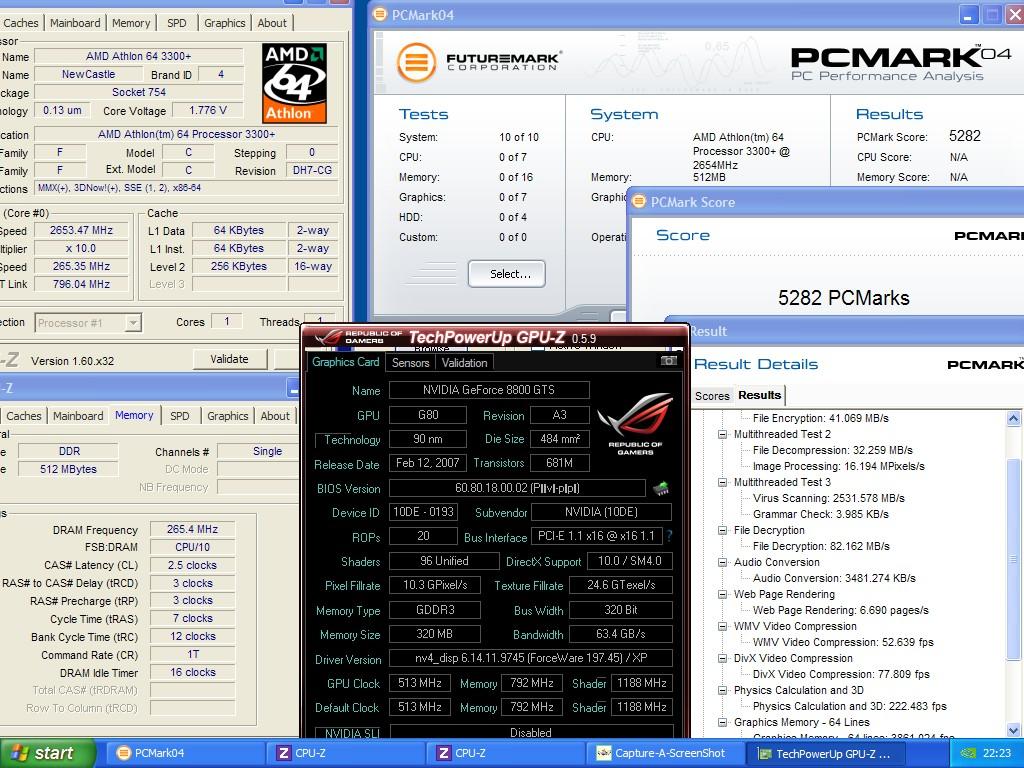The image size is (1024, 768).
Task: Open the Validation tab in GPU-Z
Action: [464, 362]
